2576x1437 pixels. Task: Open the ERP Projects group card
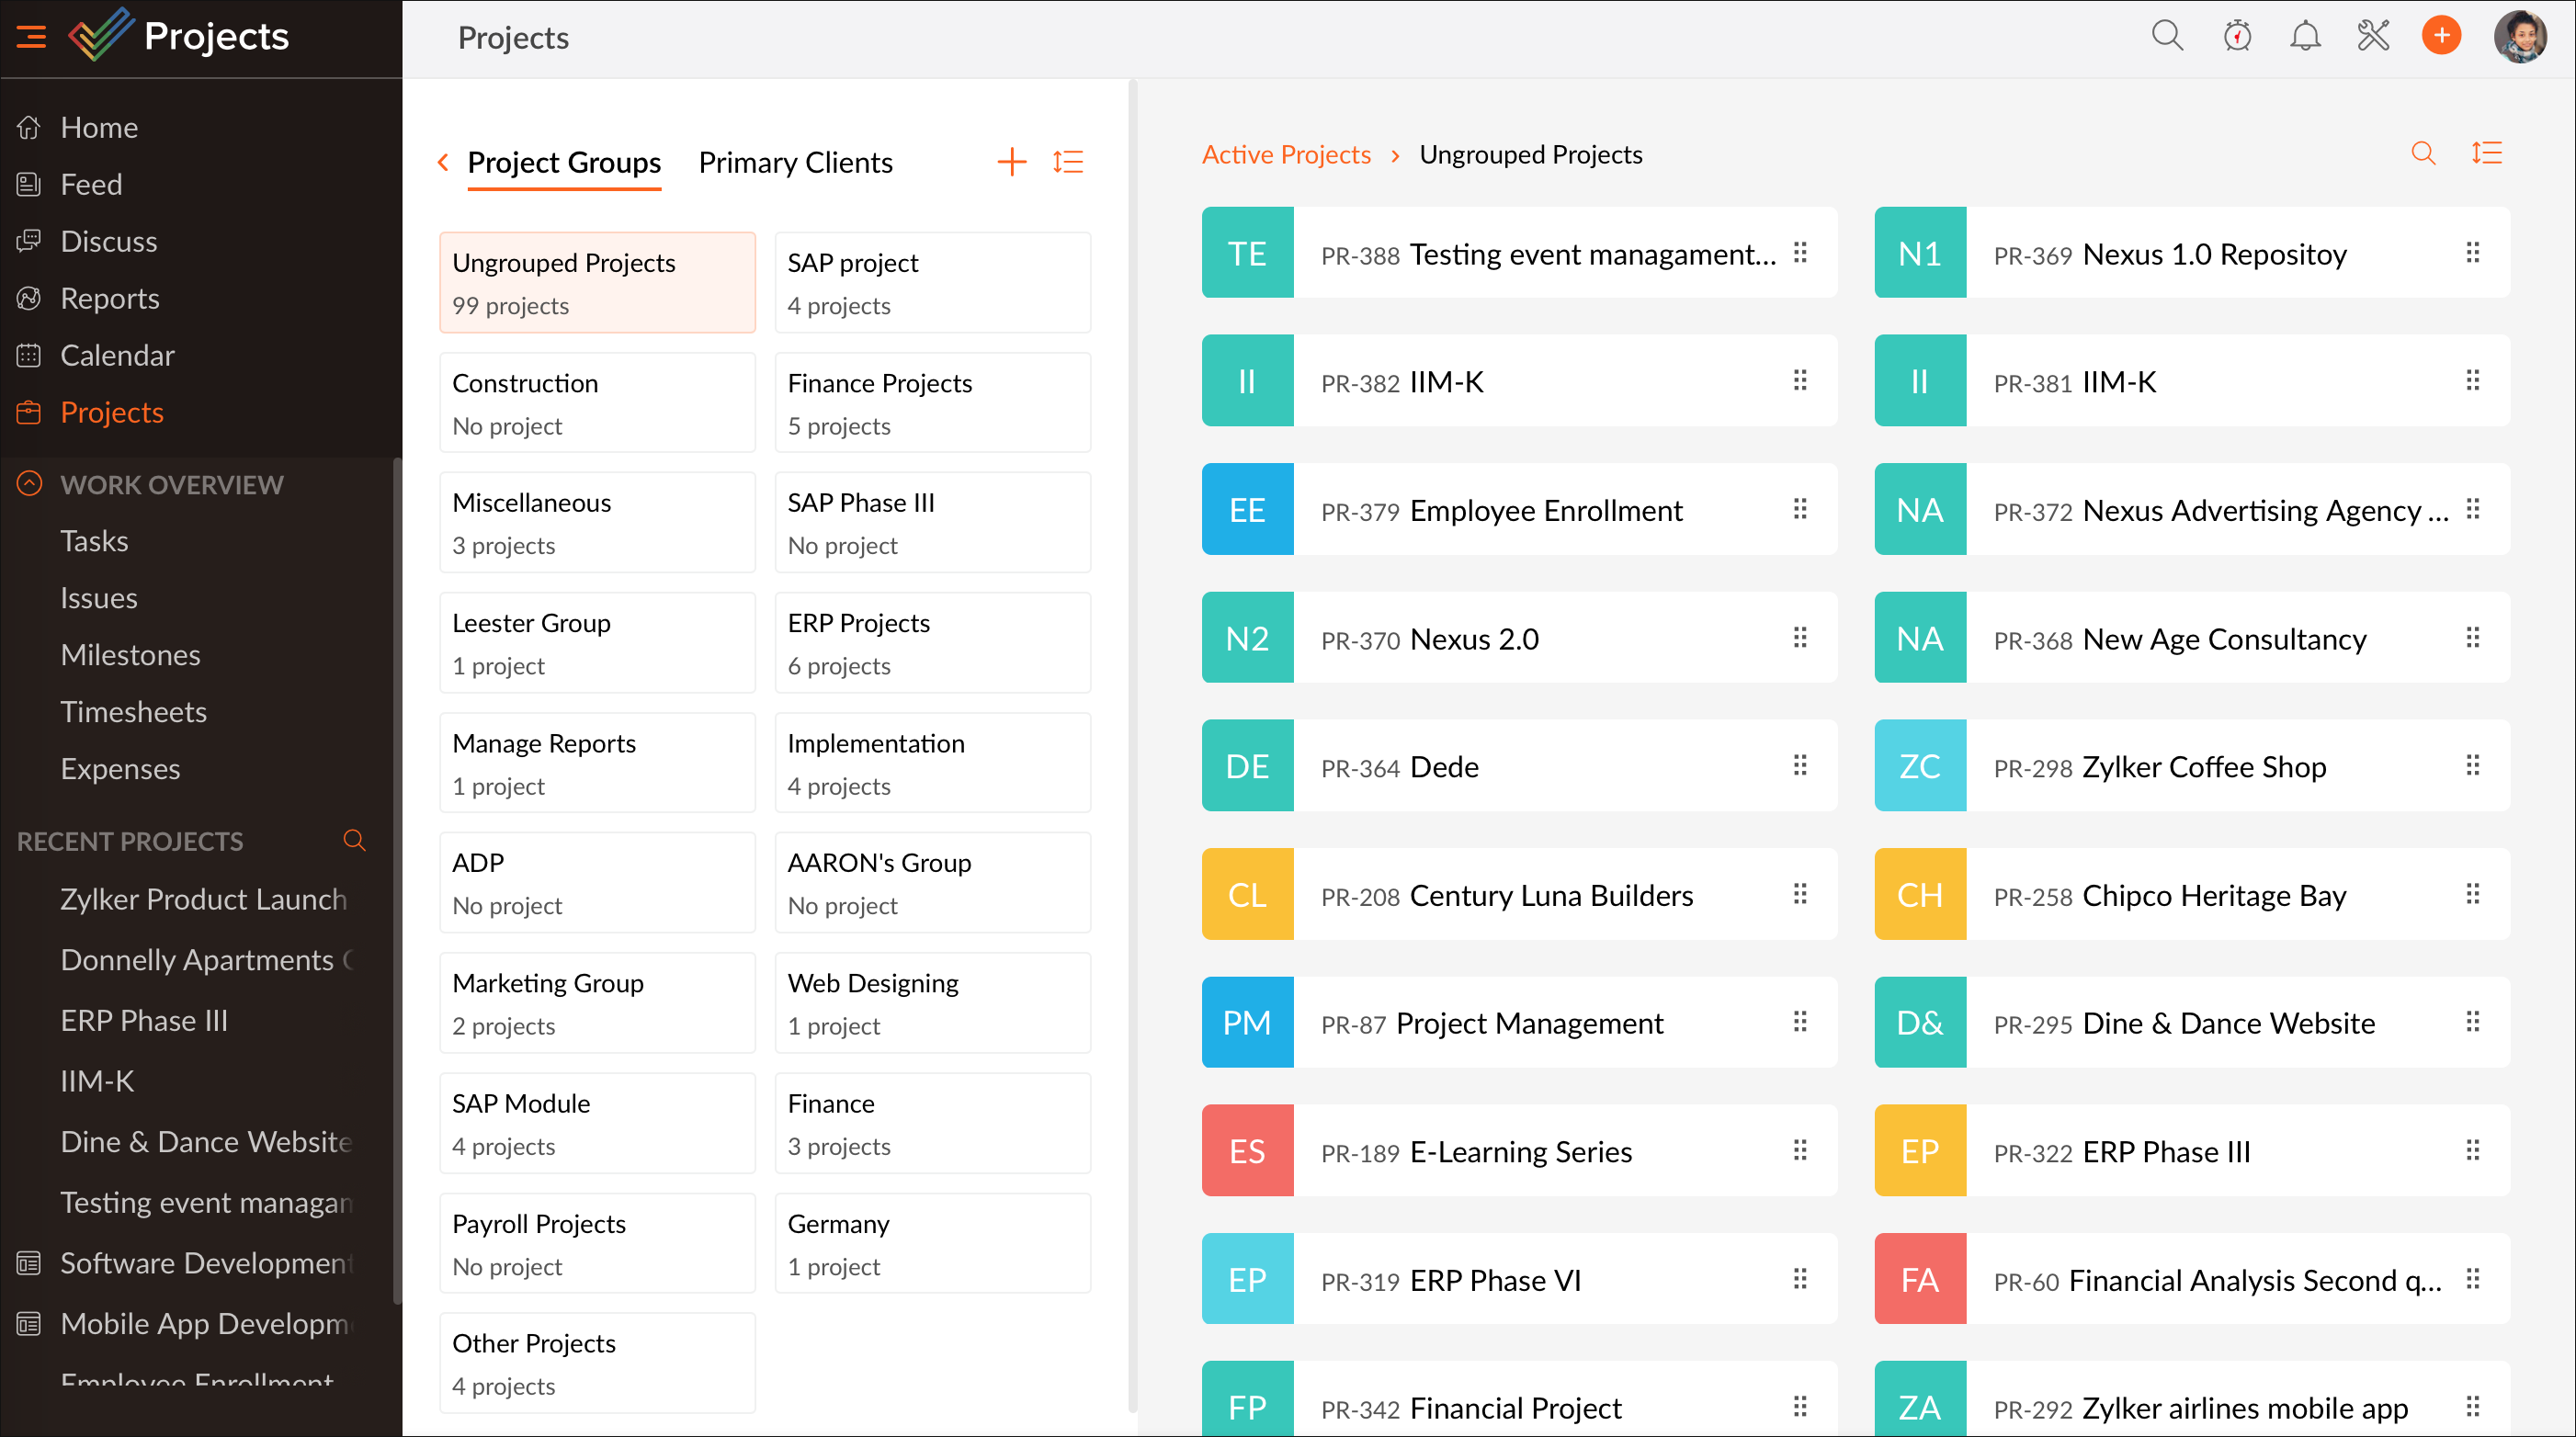(932, 643)
